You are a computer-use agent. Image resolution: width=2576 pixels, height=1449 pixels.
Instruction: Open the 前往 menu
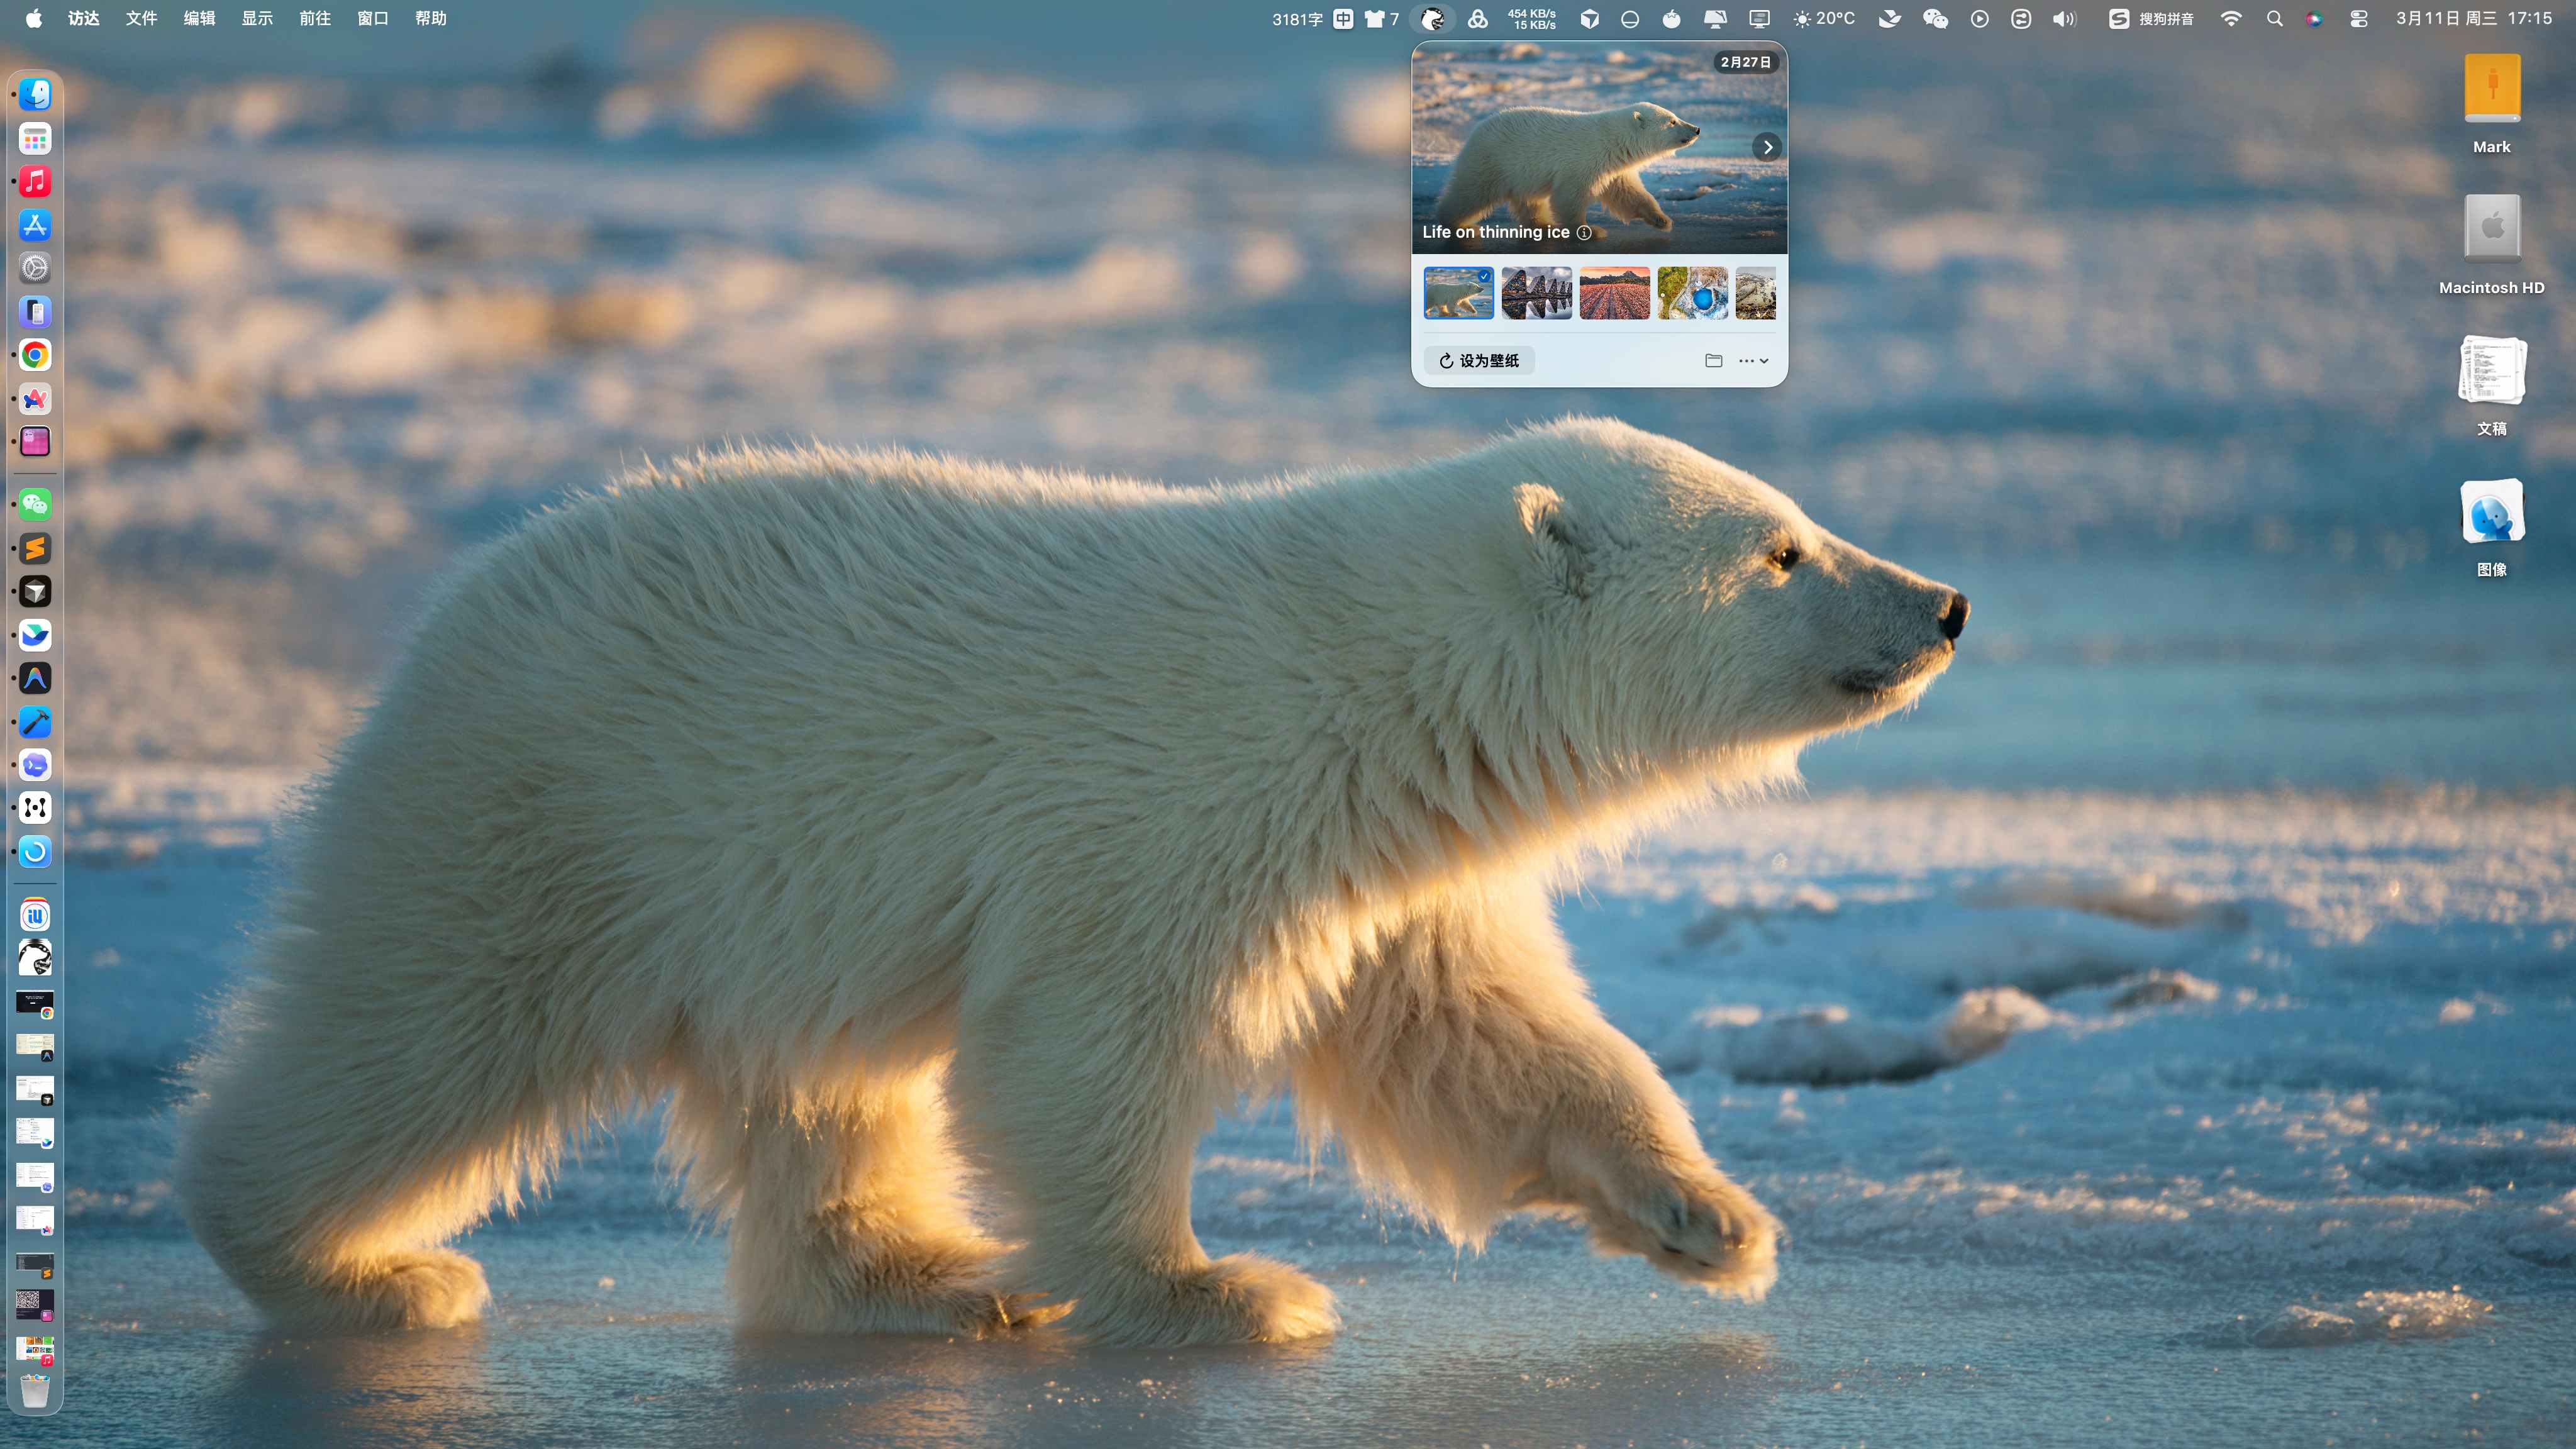(314, 19)
